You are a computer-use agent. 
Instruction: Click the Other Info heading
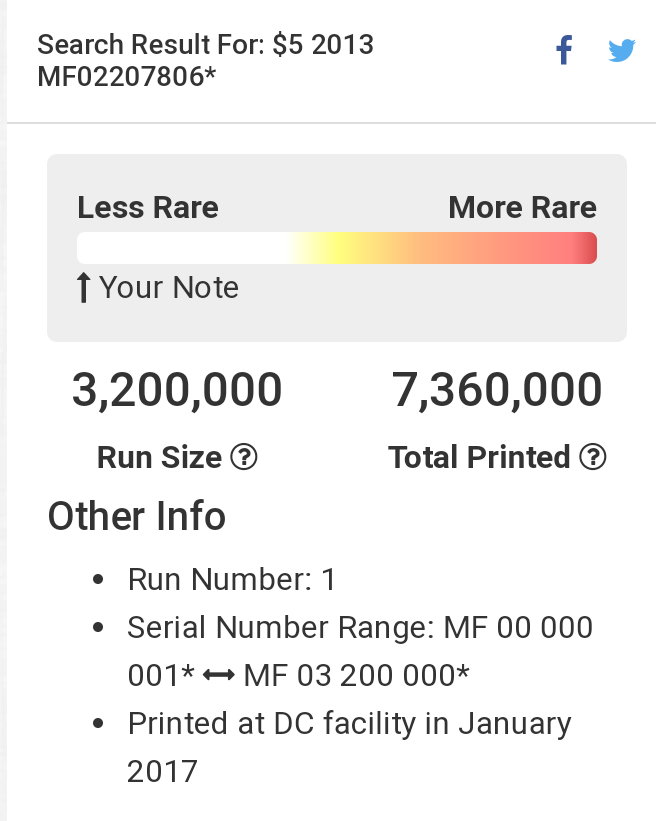point(137,516)
